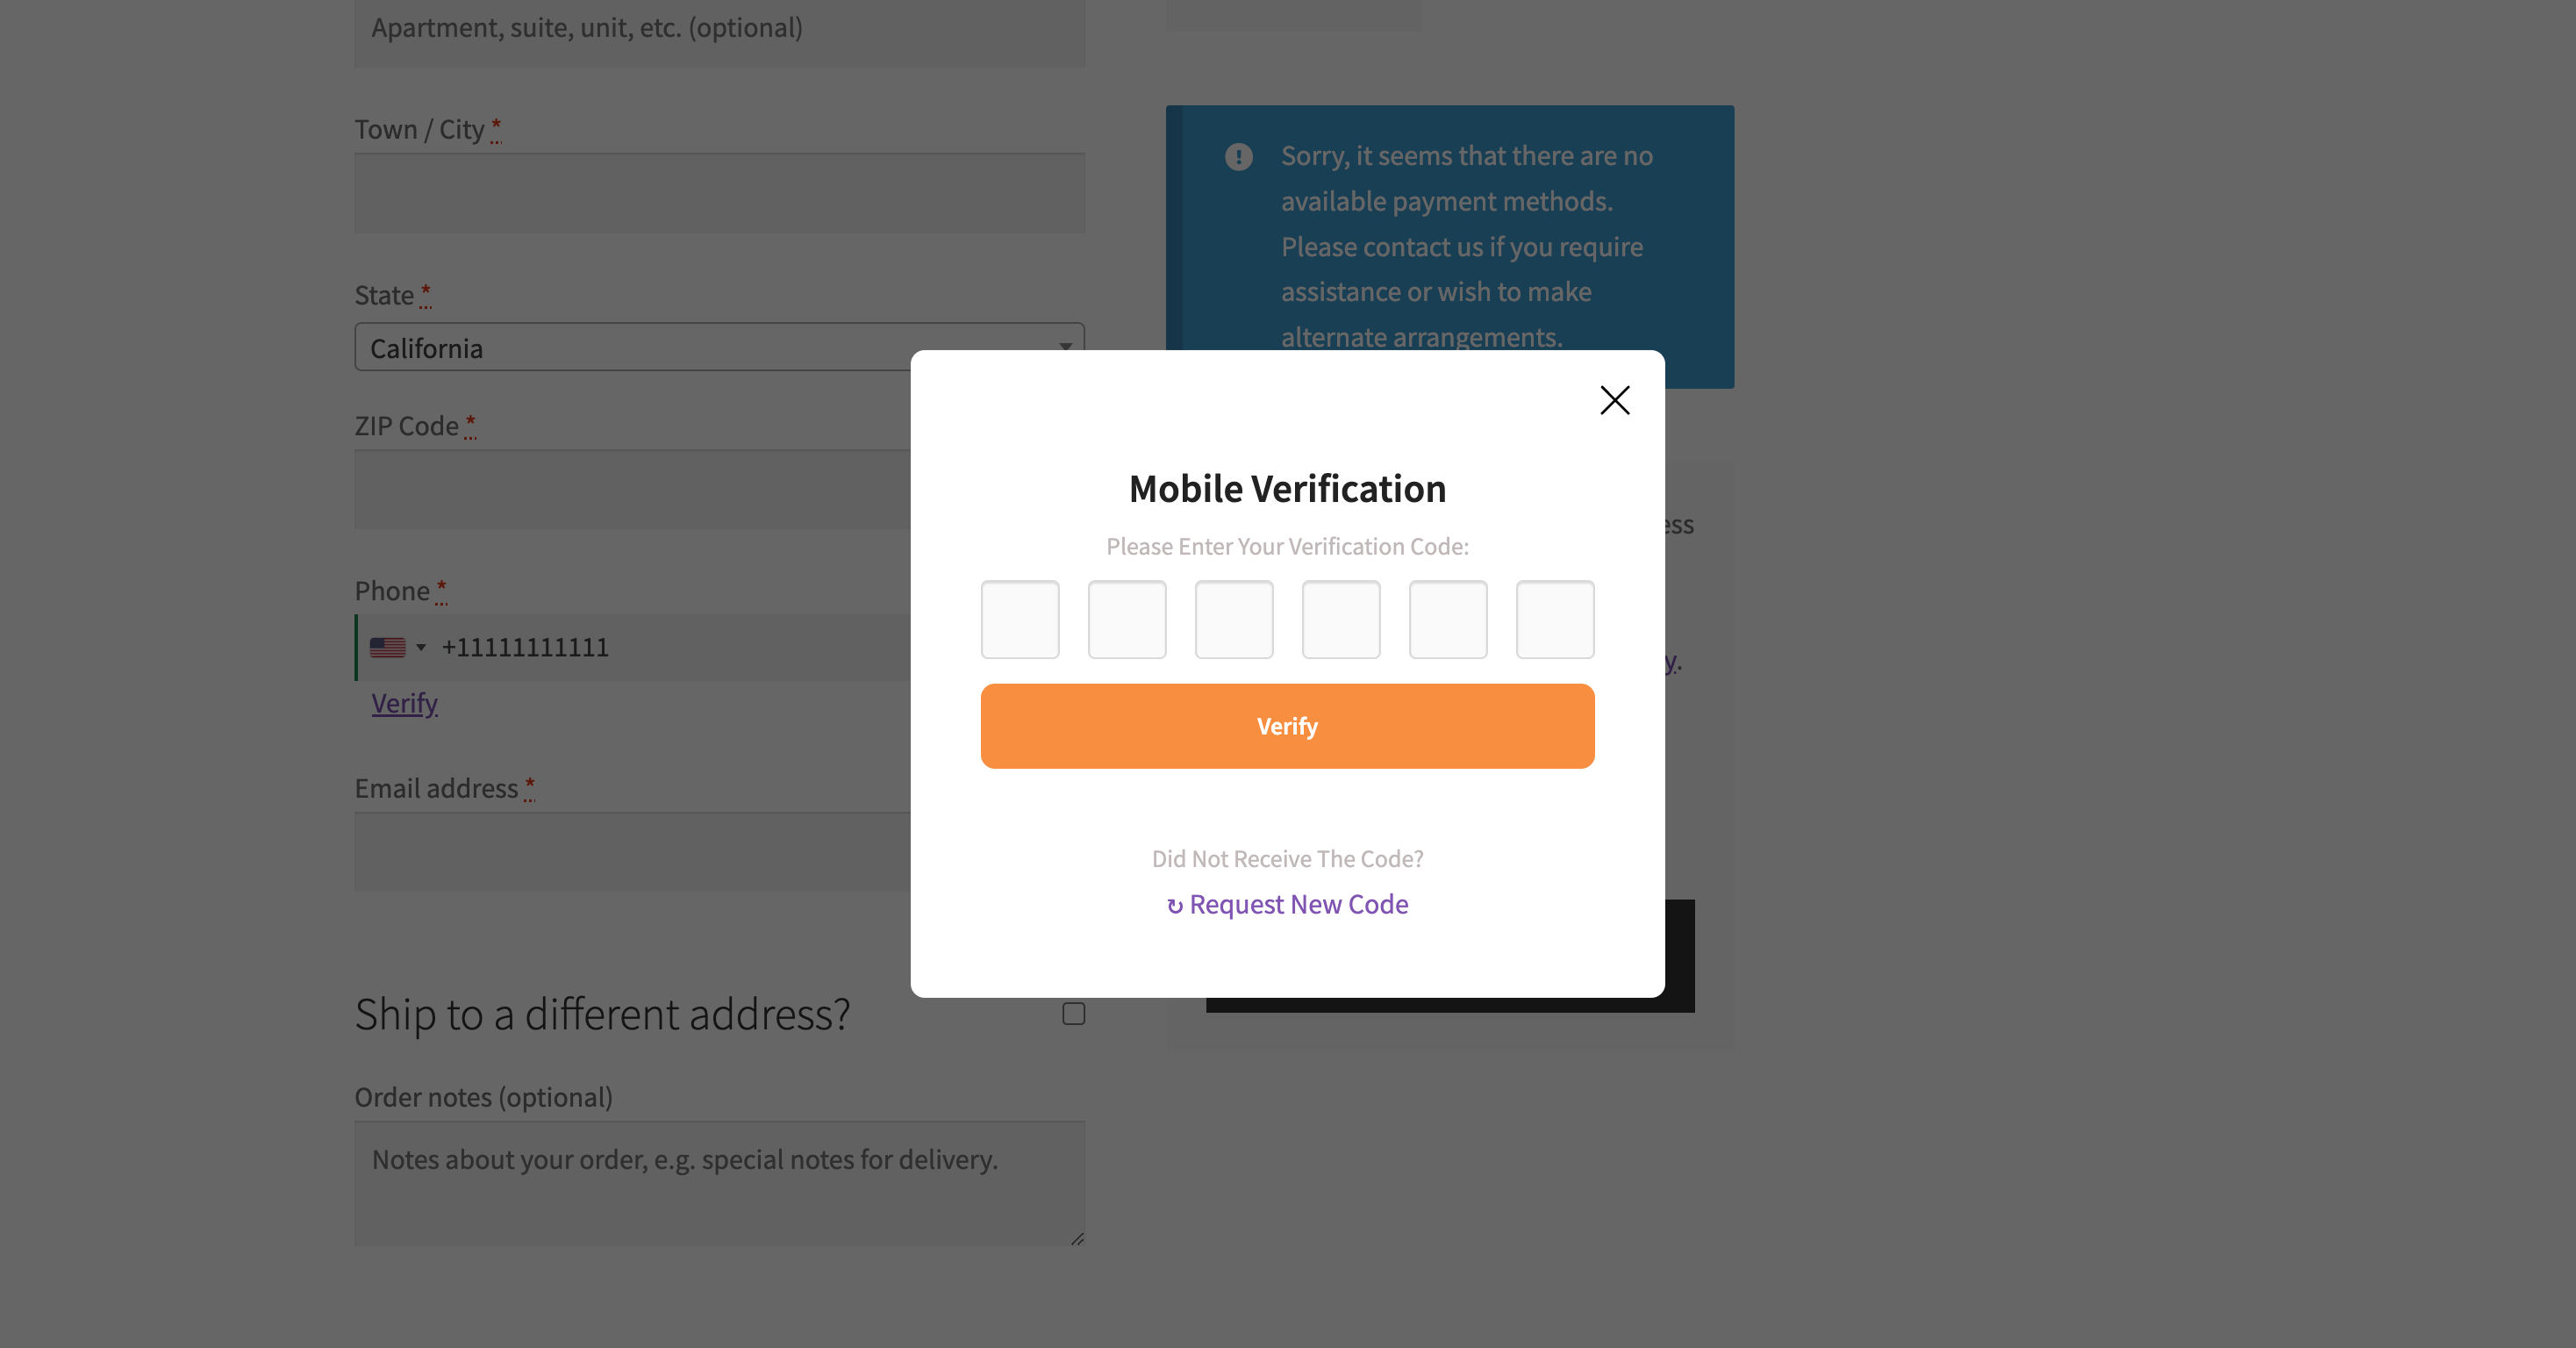Select the second verification code digit box
Viewport: 2576px width, 1348px height.
tap(1127, 620)
